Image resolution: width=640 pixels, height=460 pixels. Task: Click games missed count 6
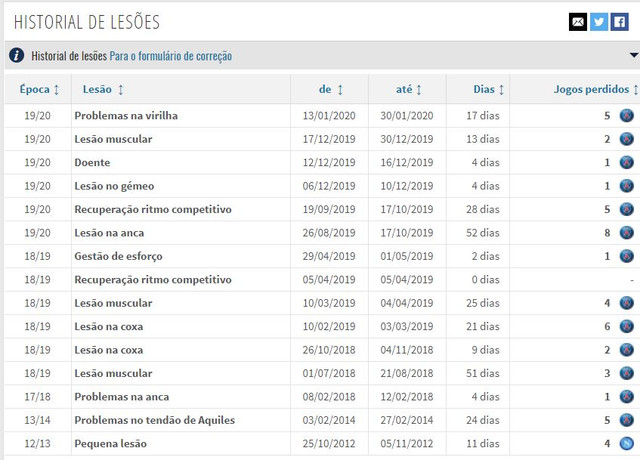click(607, 326)
